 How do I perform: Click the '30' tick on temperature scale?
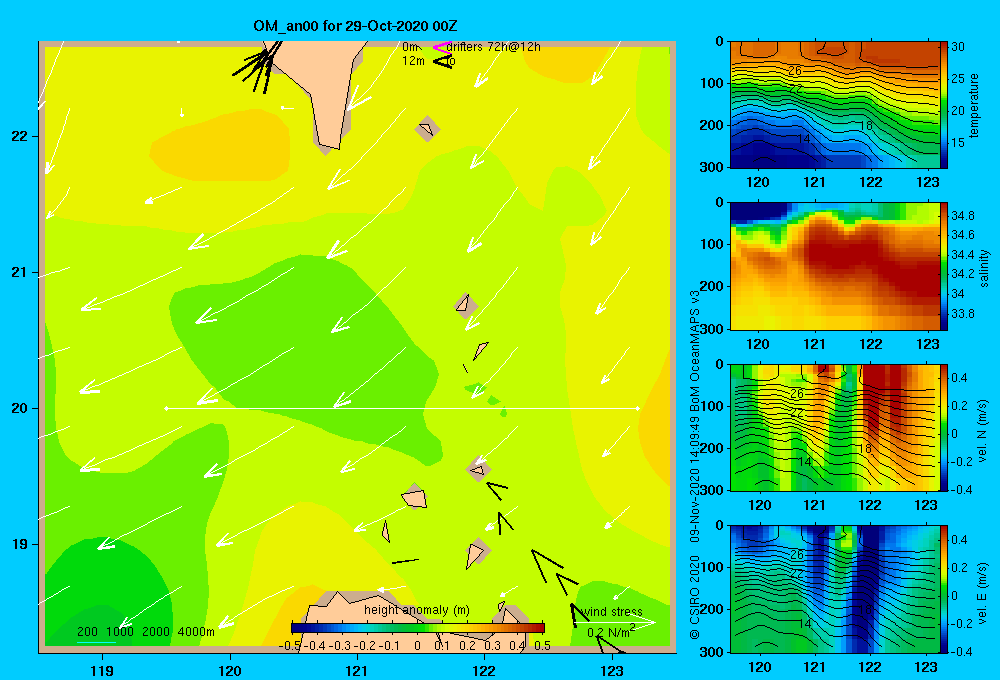[958, 47]
